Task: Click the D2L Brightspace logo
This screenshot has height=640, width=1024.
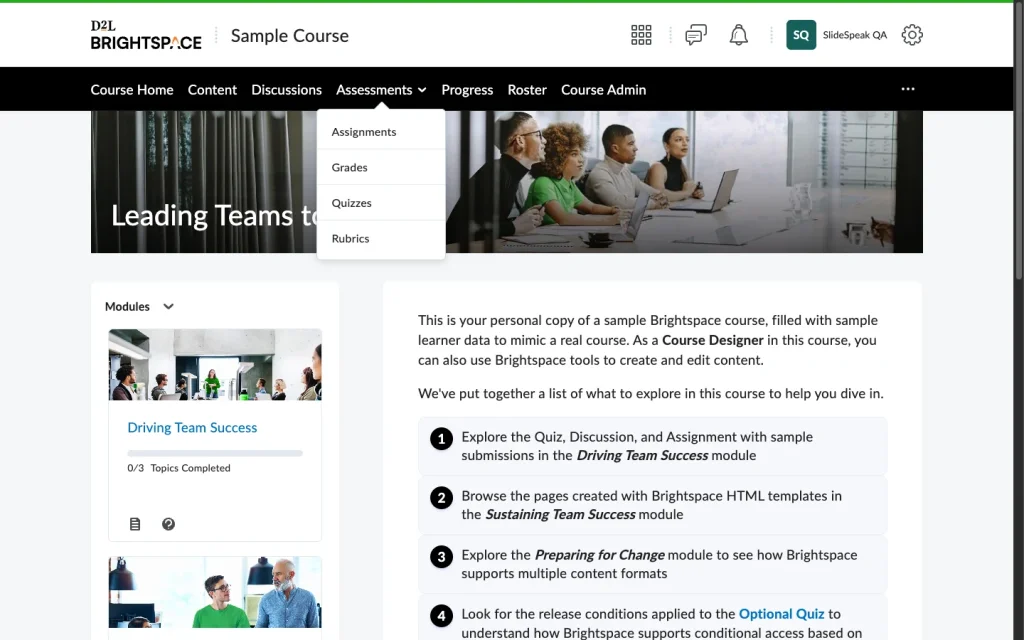Action: [x=146, y=35]
